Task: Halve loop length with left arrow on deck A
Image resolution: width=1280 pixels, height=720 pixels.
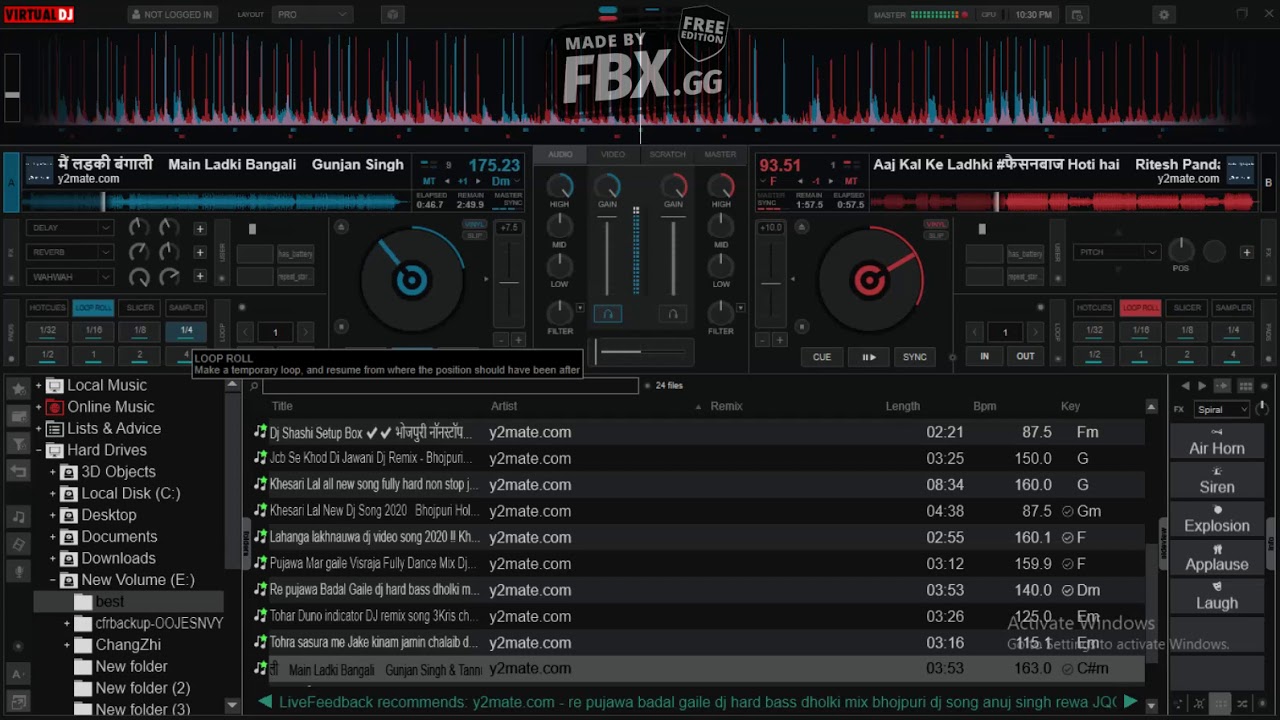Action: point(246,332)
